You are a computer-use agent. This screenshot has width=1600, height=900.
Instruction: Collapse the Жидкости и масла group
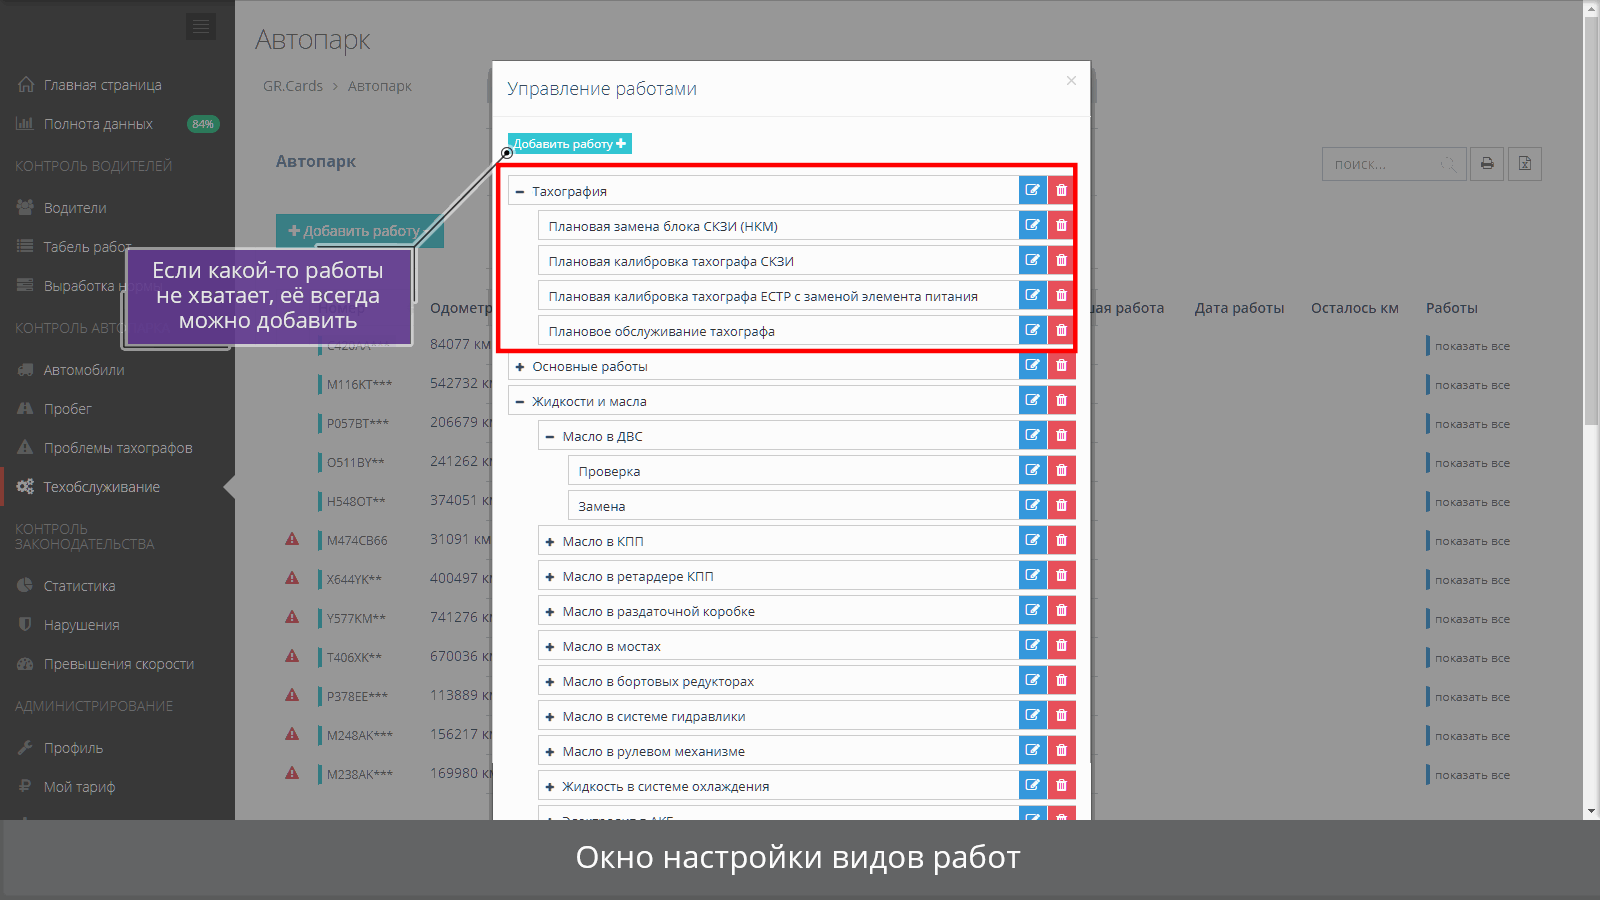520,402
